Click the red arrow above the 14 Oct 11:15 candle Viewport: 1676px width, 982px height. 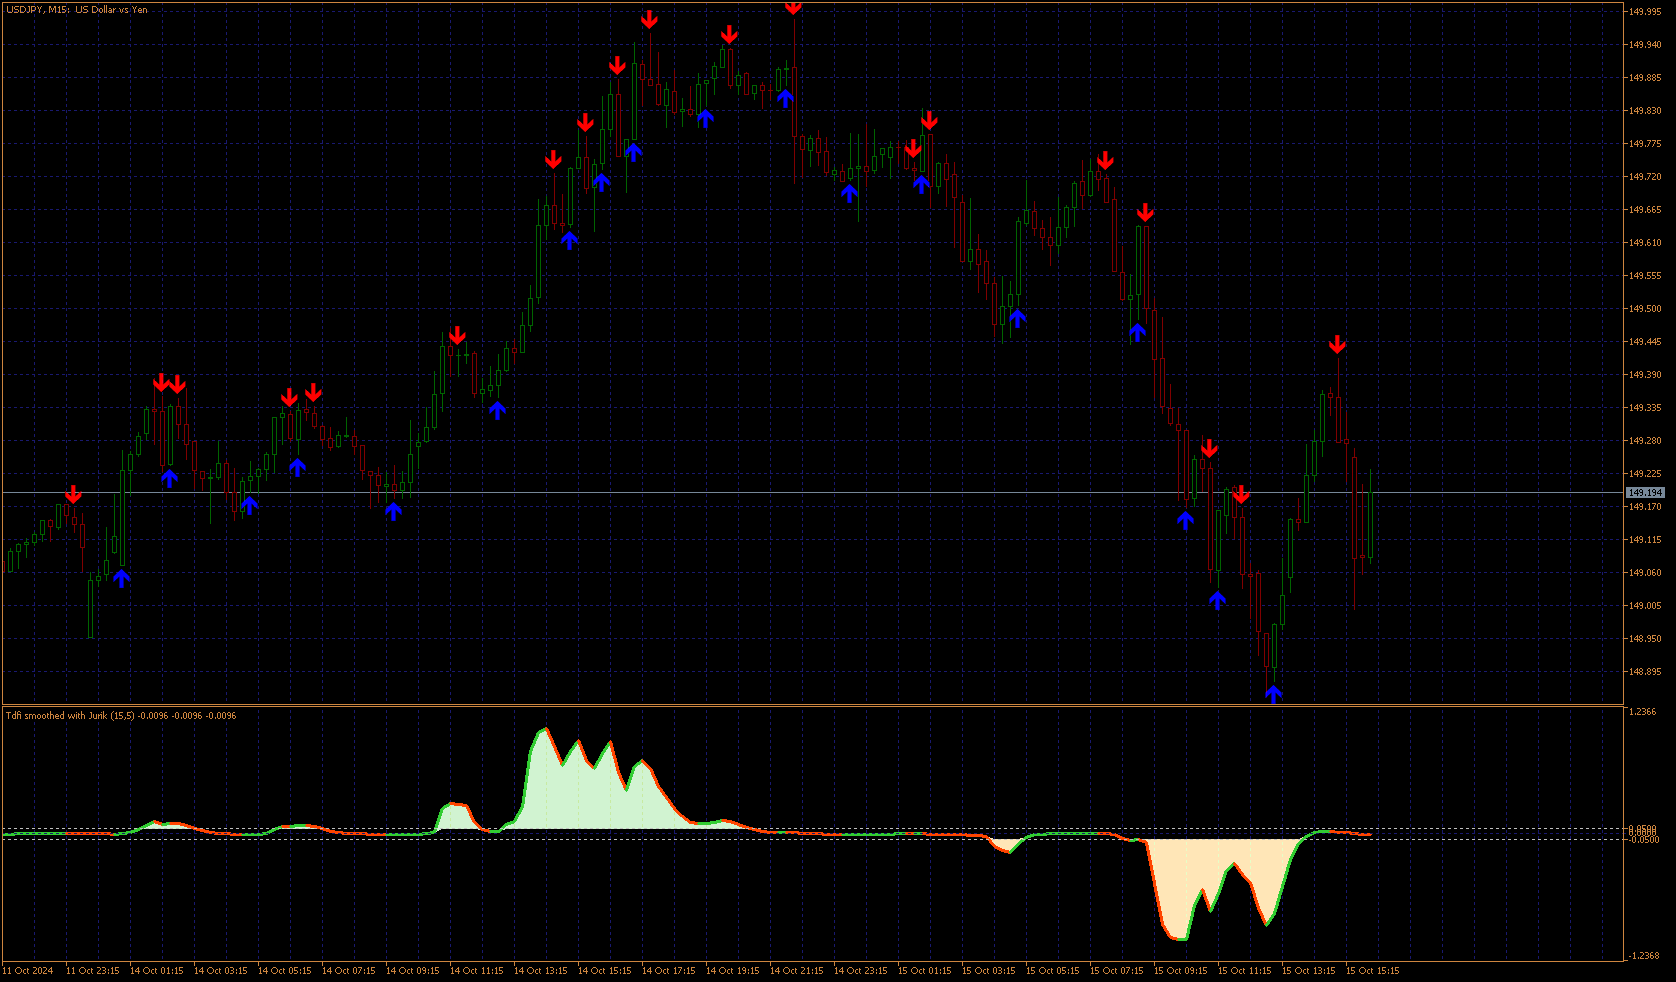coord(457,335)
